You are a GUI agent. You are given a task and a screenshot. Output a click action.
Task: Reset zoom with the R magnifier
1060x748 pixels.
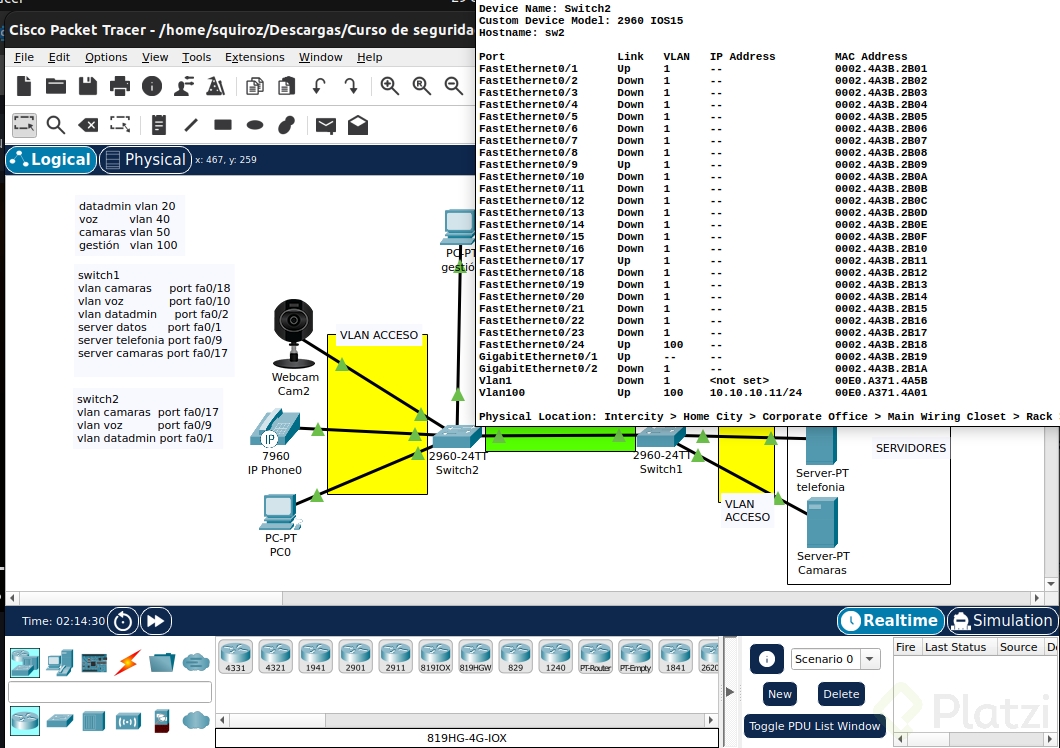422,86
